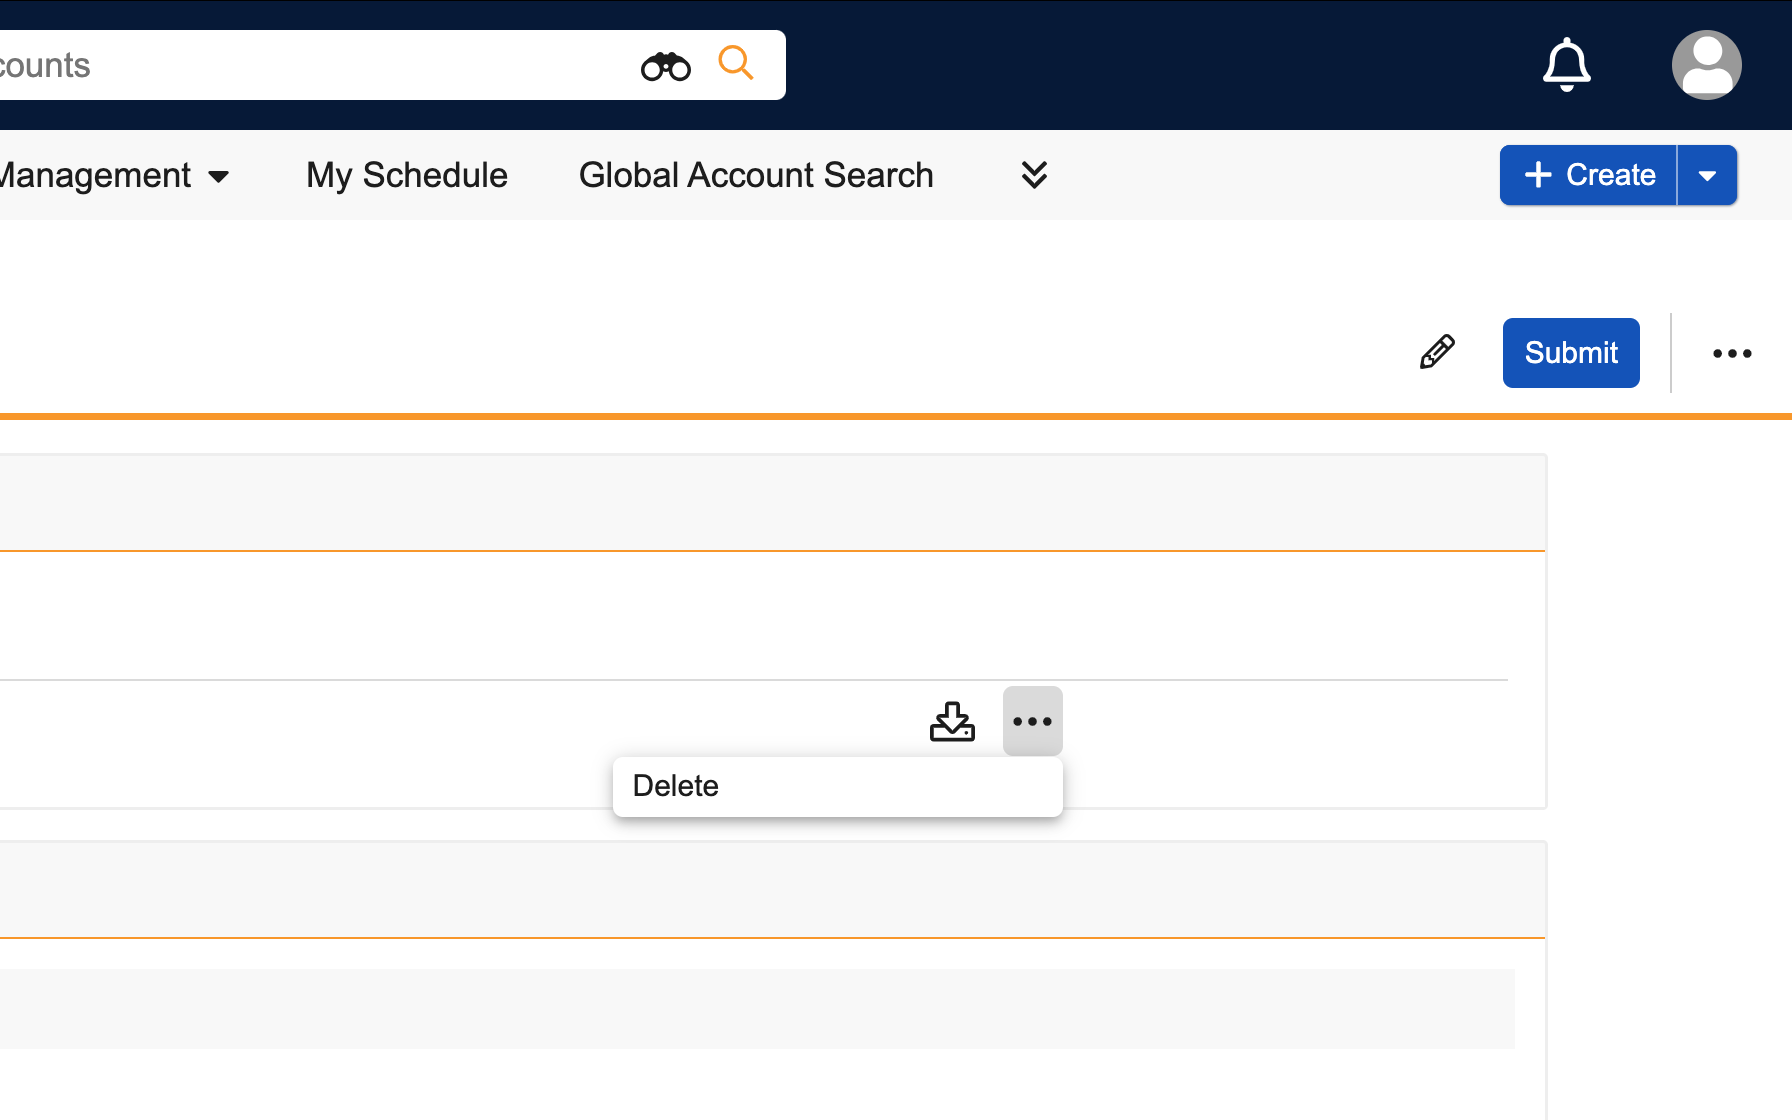This screenshot has height=1120, width=1792.
Task: Click the binoculars advanced search icon
Action: click(665, 66)
